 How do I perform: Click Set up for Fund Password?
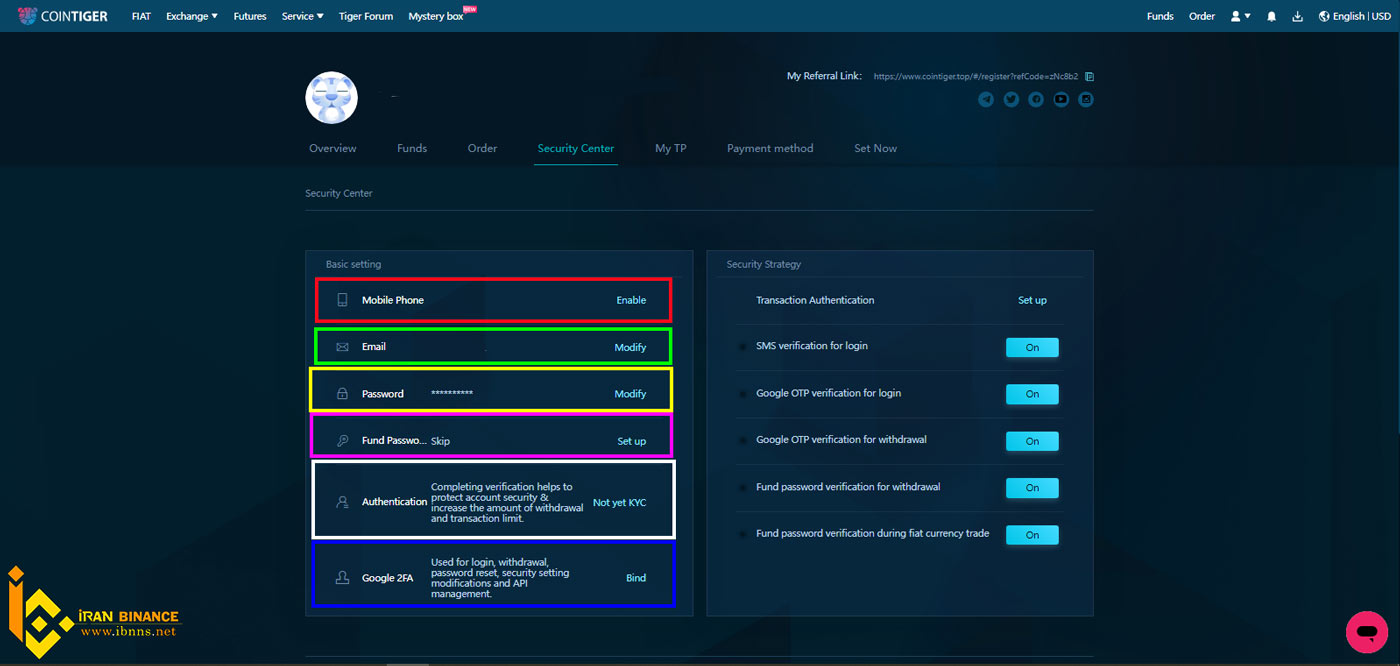click(x=632, y=441)
